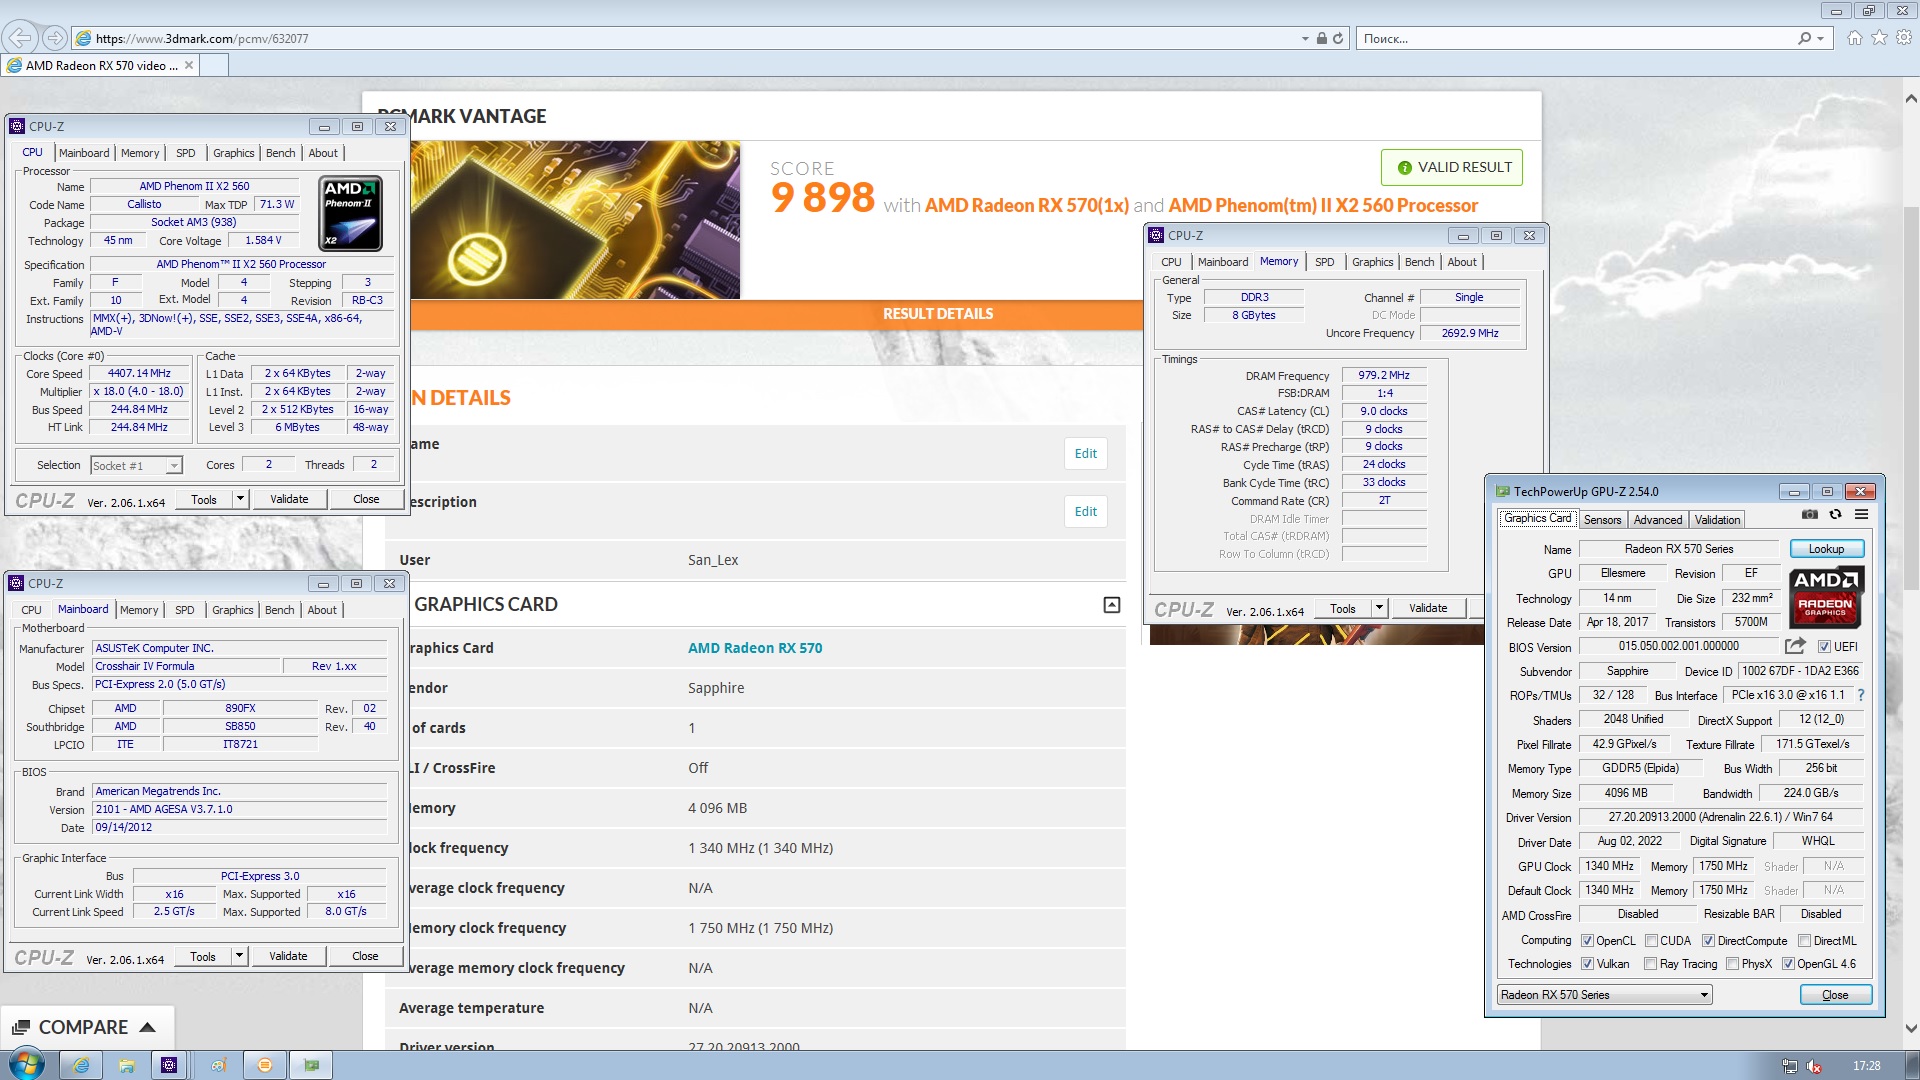Viewport: 1920px width, 1080px height.
Task: Switch to the Advanced tab in GPU-Z
Action: coord(1657,520)
